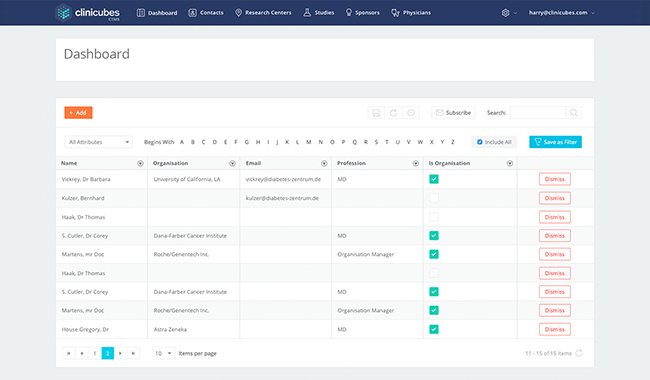
Task: Open the Physicians nav item
Action: tap(411, 13)
